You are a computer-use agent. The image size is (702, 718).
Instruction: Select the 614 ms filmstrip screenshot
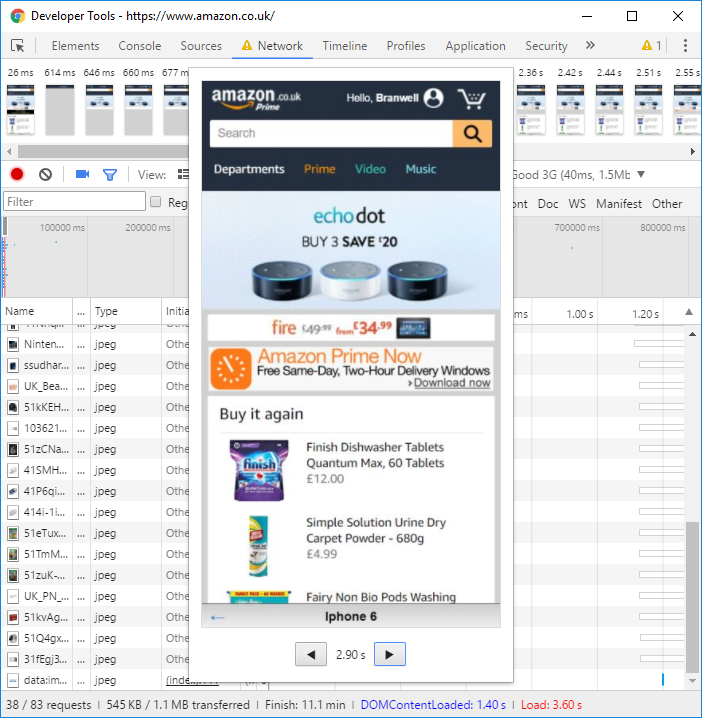click(x=60, y=110)
